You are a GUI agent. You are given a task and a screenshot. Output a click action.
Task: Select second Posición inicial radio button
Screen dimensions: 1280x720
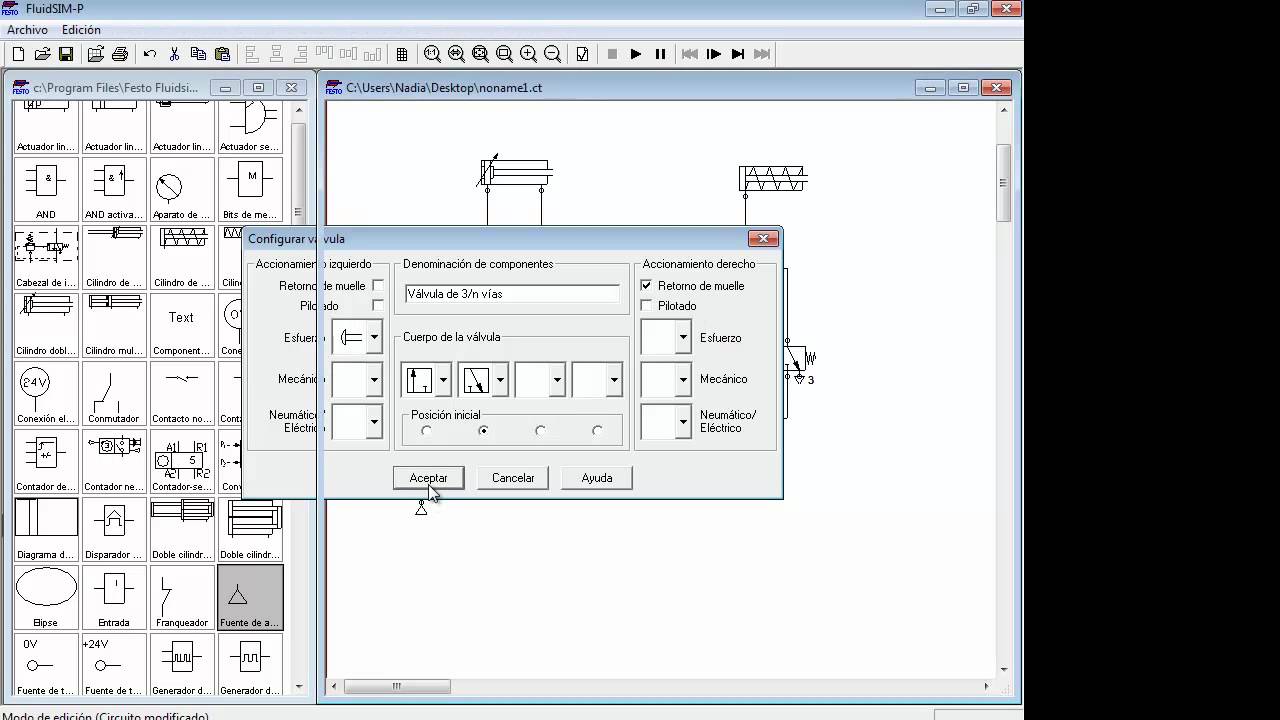pyautogui.click(x=484, y=431)
